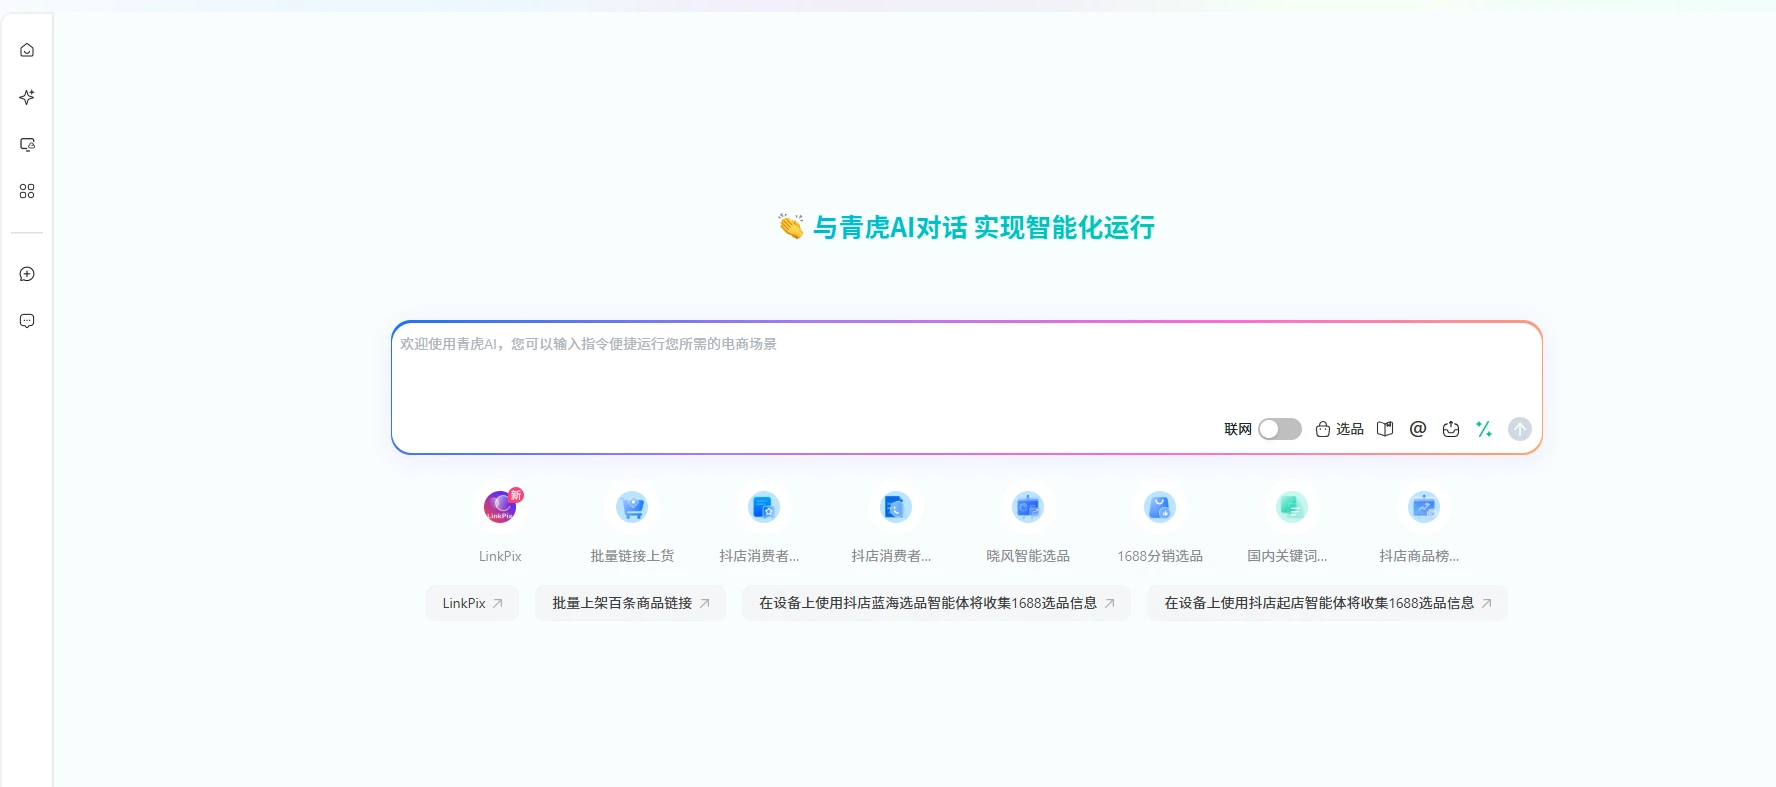Click the @ mention icon
This screenshot has height=787, width=1776.
coord(1418,429)
